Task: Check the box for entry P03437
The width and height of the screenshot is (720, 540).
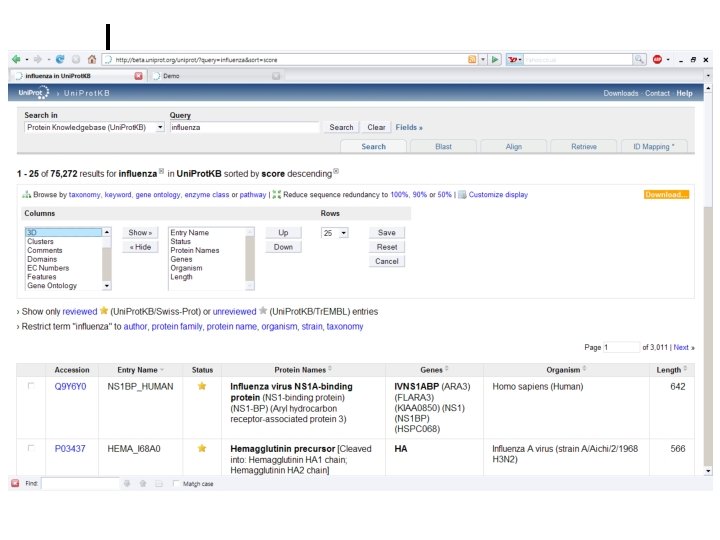Action: (31, 448)
